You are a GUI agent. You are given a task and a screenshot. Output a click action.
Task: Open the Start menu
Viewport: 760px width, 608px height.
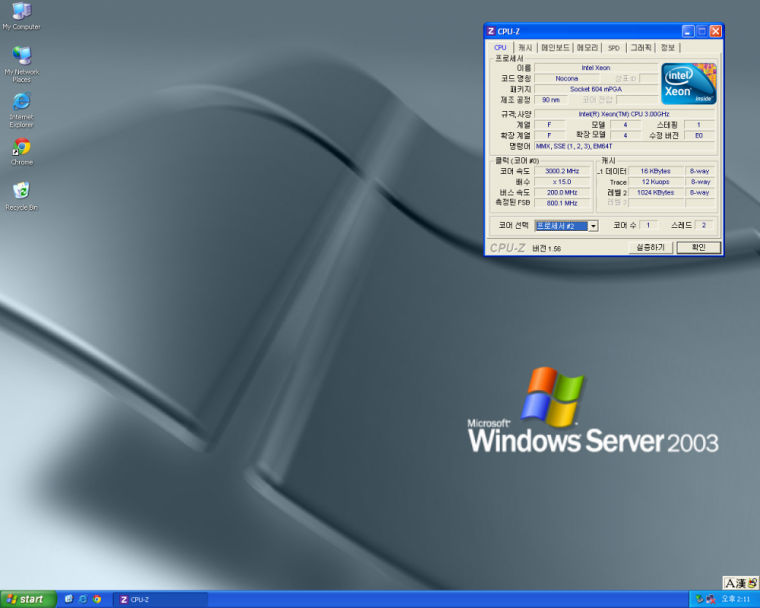tap(28, 599)
